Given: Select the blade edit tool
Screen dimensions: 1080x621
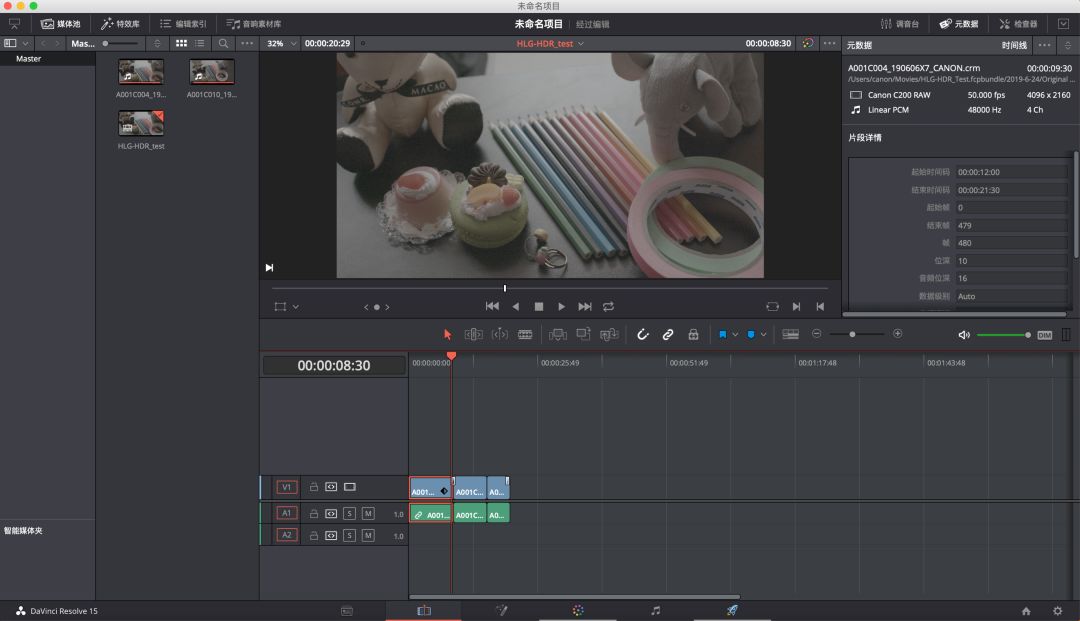Looking at the screenshot, I should point(525,335).
